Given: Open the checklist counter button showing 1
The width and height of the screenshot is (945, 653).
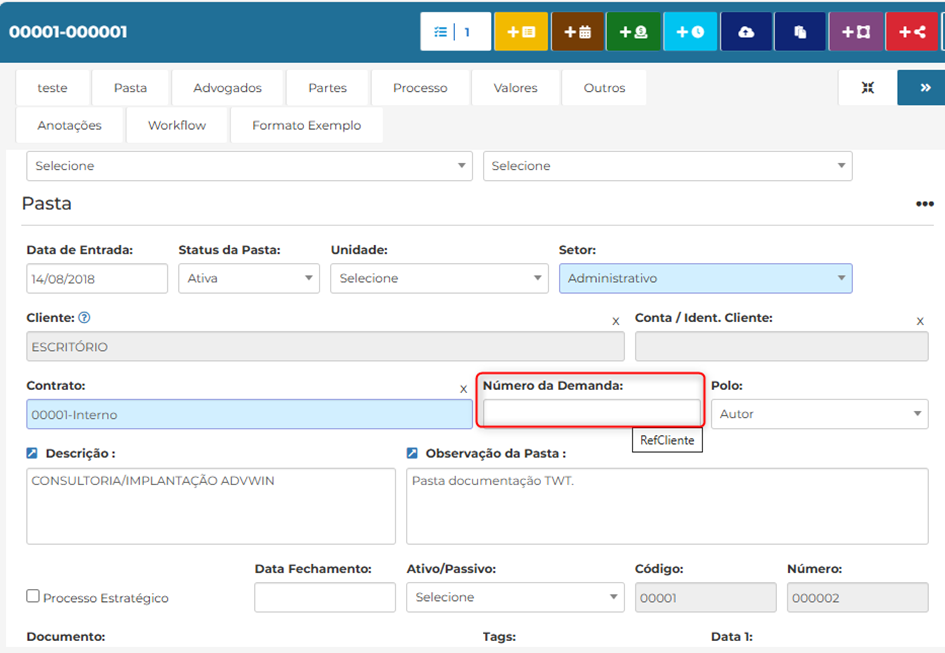Looking at the screenshot, I should (x=455, y=31).
